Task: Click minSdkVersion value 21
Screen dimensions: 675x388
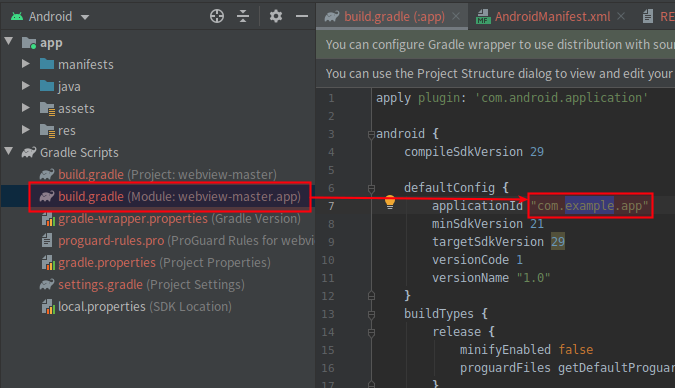Action: pos(537,224)
